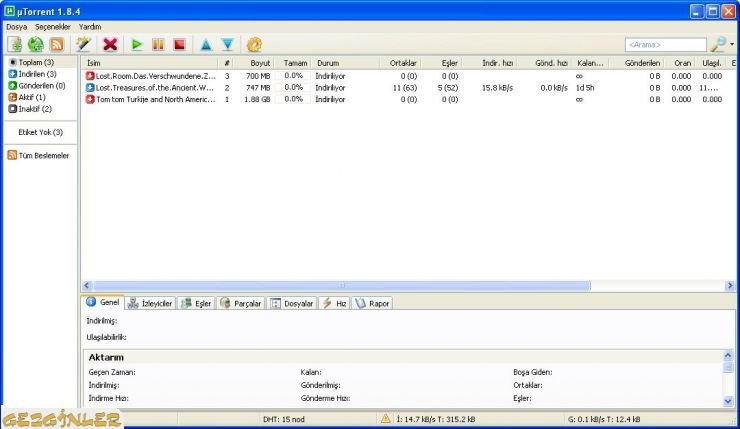Open the Dosya menu
This screenshot has height=429, width=740.
[x=17, y=27]
